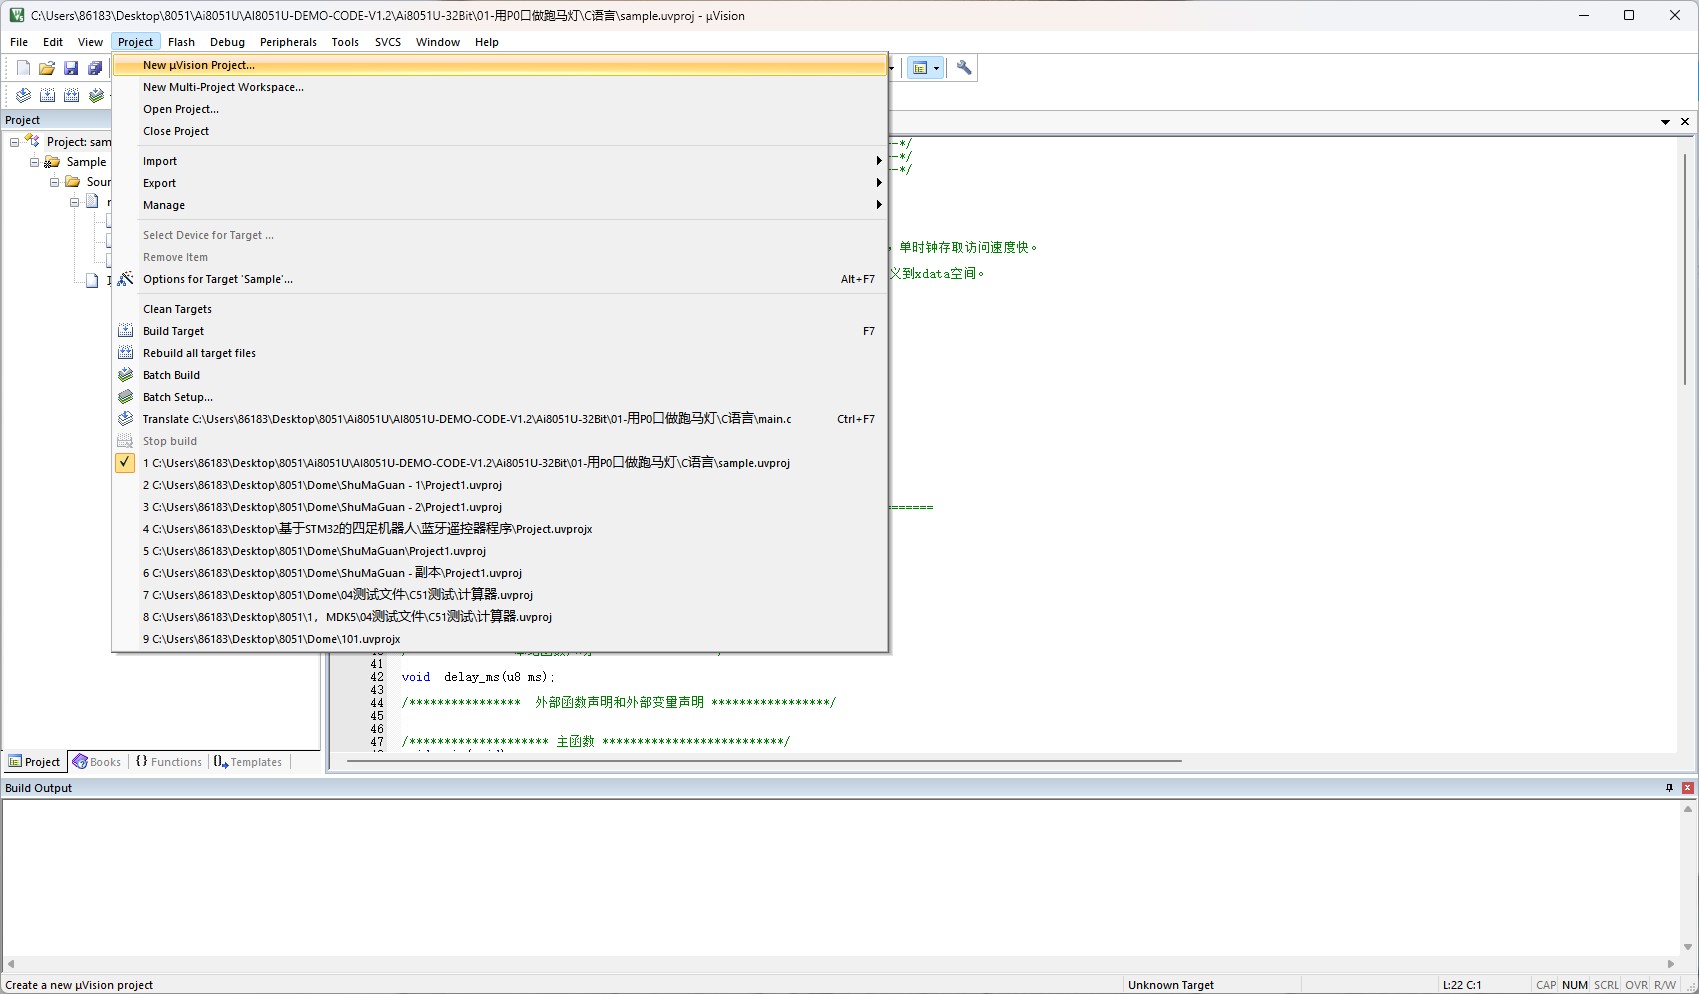Click the Save All toolbar icon

click(95, 68)
